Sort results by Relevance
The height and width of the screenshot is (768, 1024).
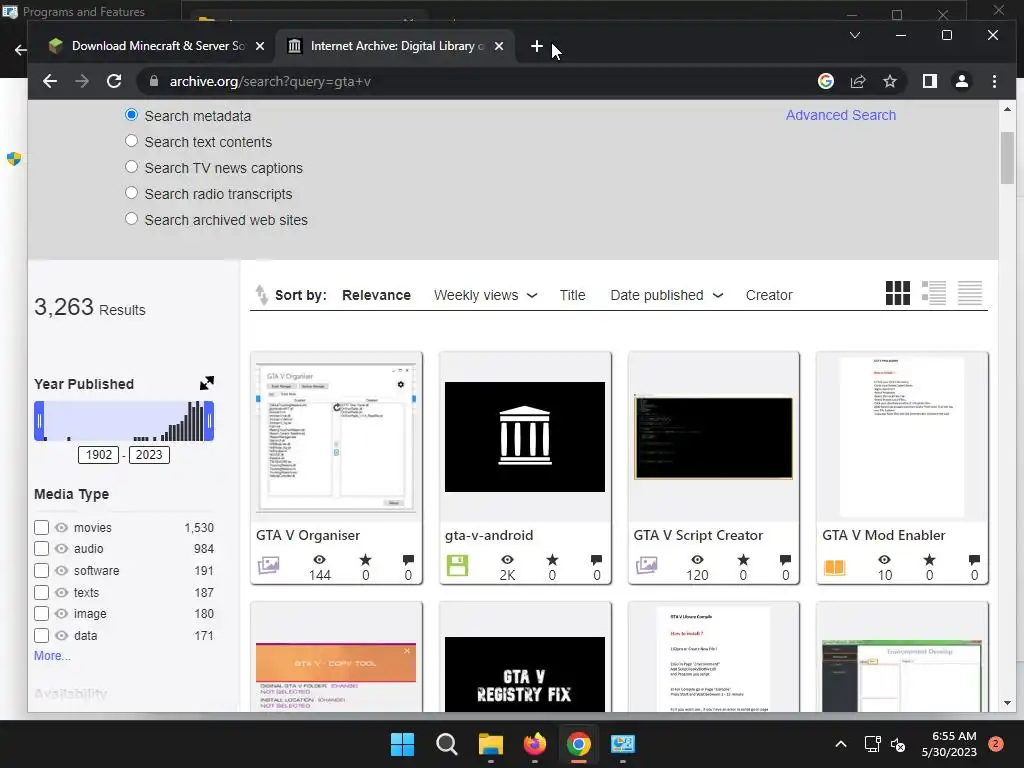(x=376, y=295)
